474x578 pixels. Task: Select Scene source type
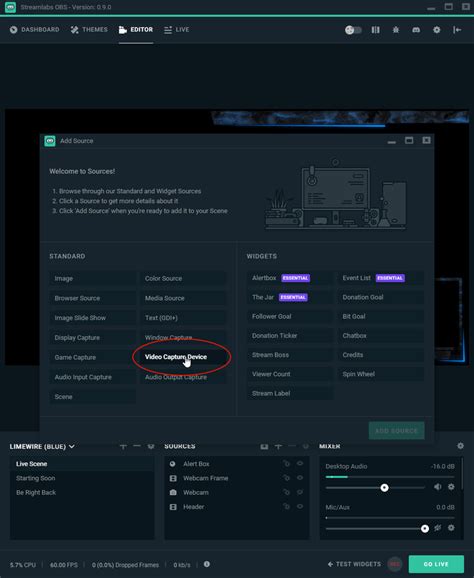(93, 397)
